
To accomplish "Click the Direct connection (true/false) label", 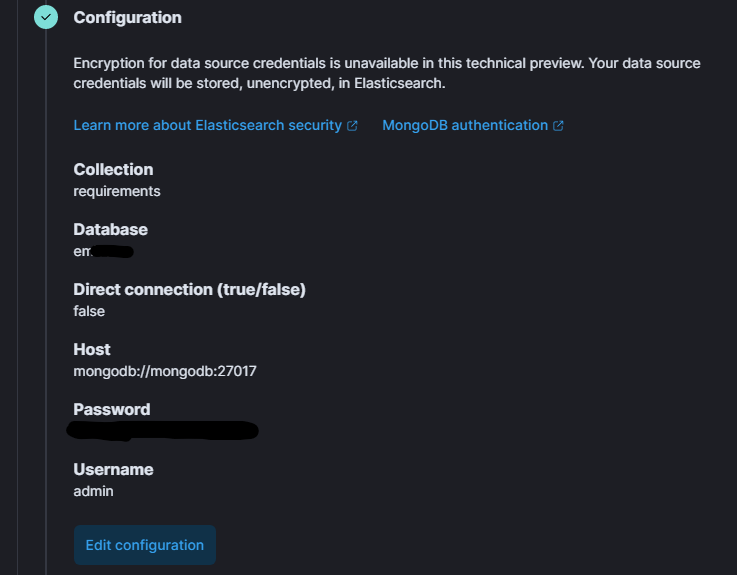I will 189,290.
